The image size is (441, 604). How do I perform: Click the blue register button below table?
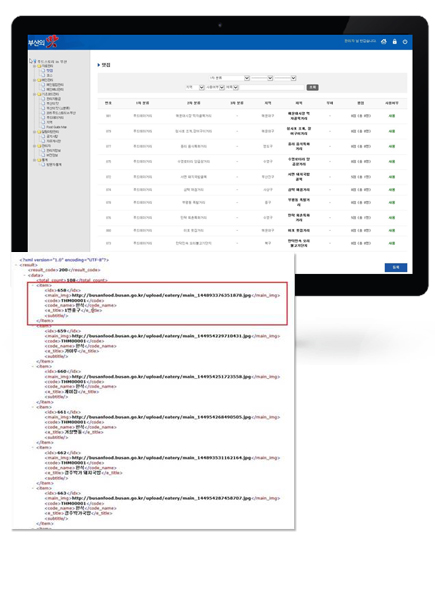(x=396, y=267)
